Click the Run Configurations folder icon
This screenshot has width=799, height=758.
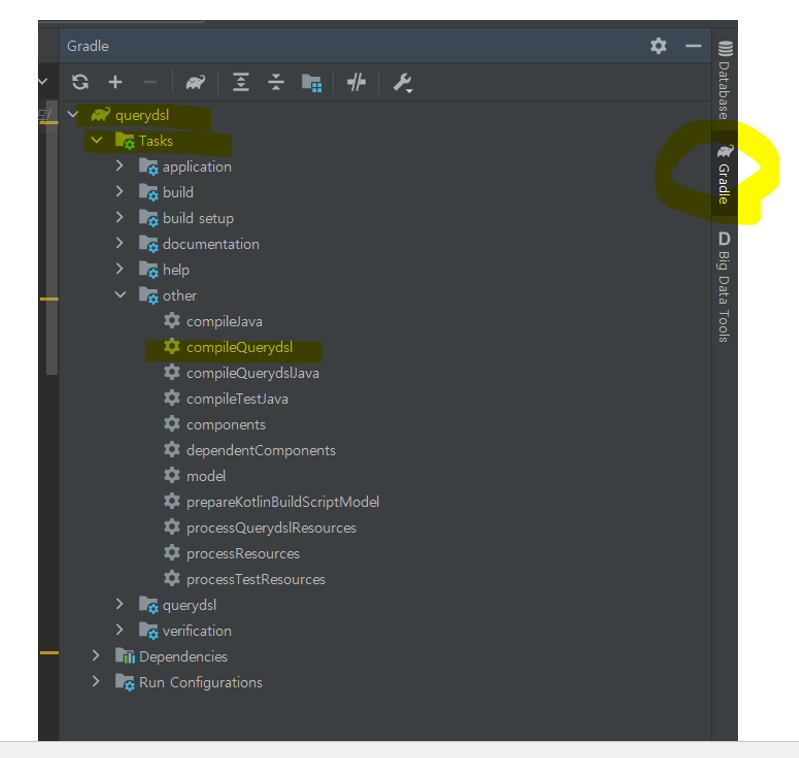pyautogui.click(x=125, y=682)
